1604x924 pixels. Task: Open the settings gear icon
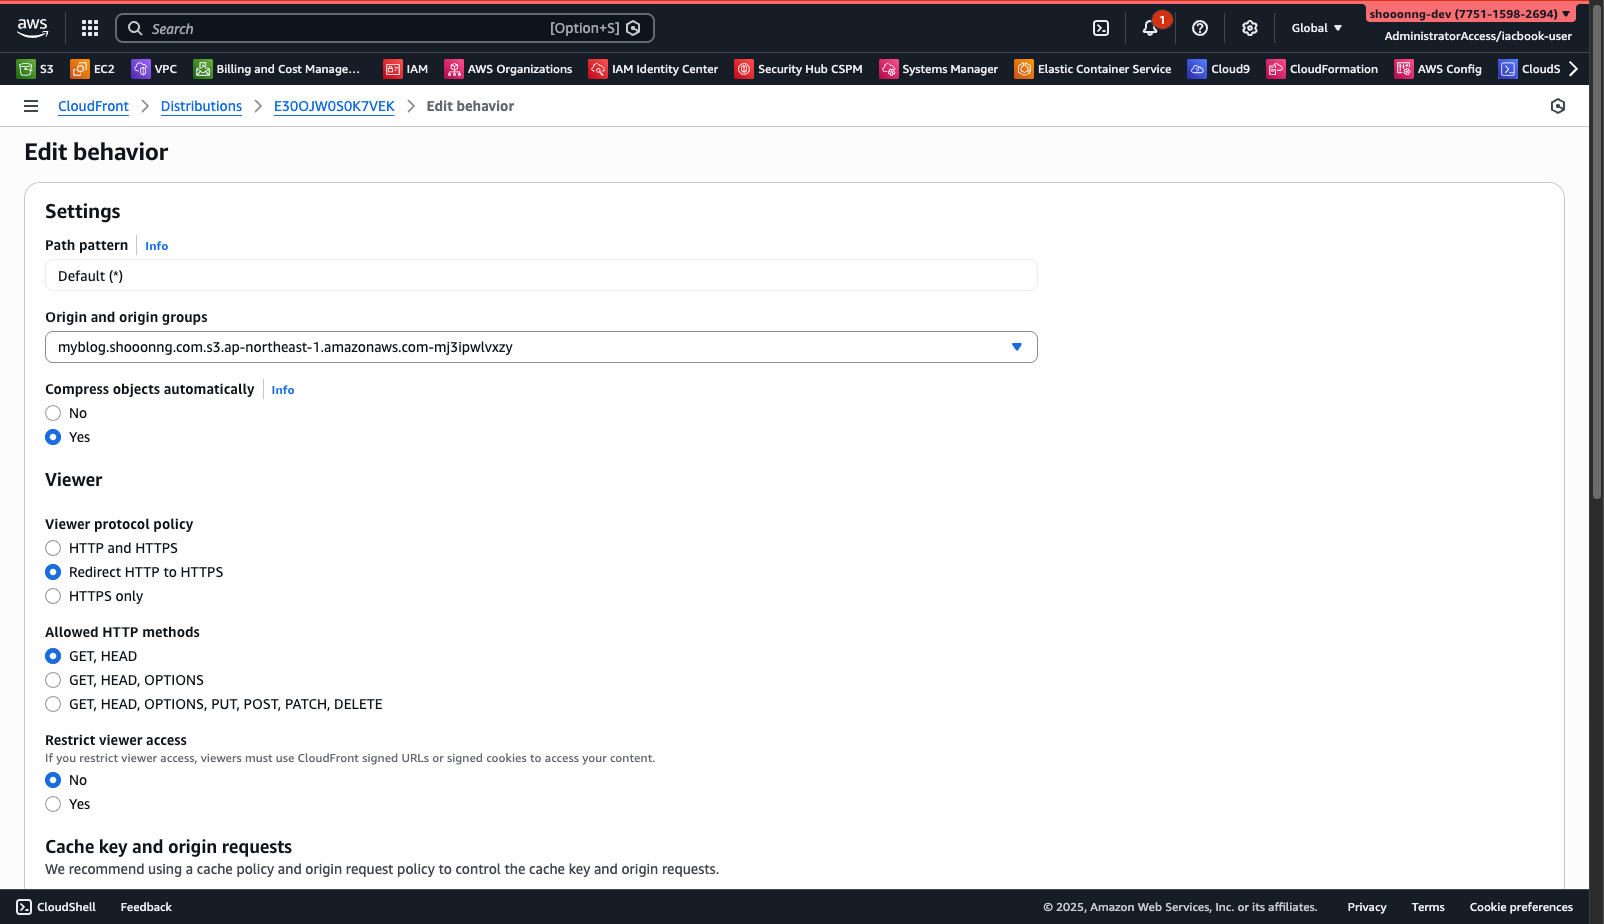(x=1250, y=28)
